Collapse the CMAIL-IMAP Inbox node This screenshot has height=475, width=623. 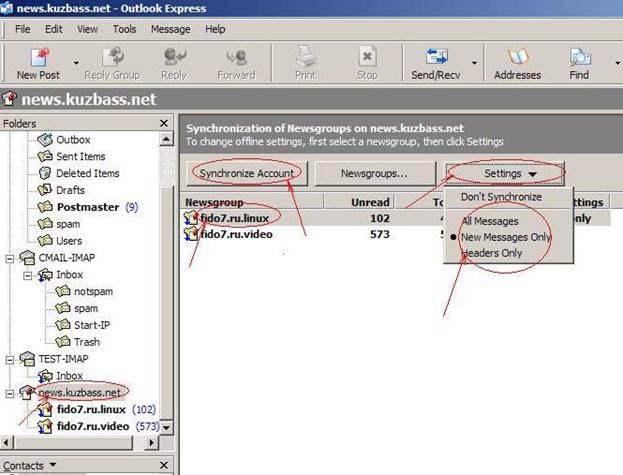tap(27, 276)
